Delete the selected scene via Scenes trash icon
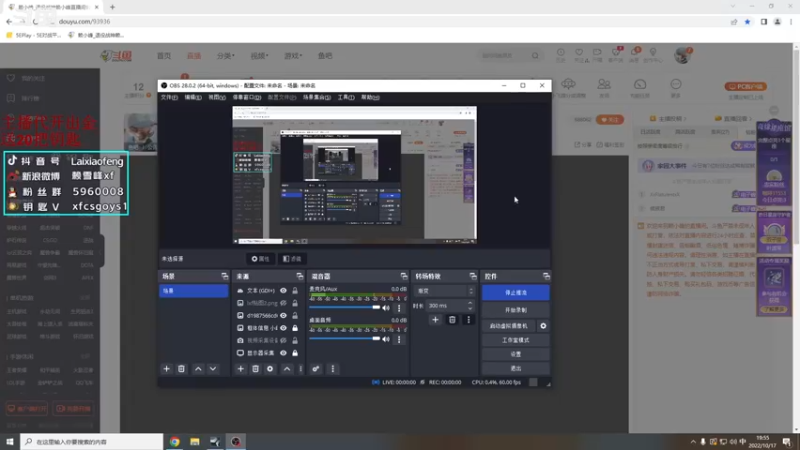 [x=181, y=369]
